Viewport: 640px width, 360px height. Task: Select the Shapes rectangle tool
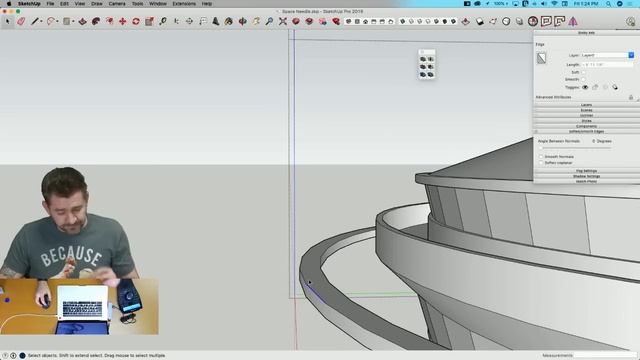(67, 21)
